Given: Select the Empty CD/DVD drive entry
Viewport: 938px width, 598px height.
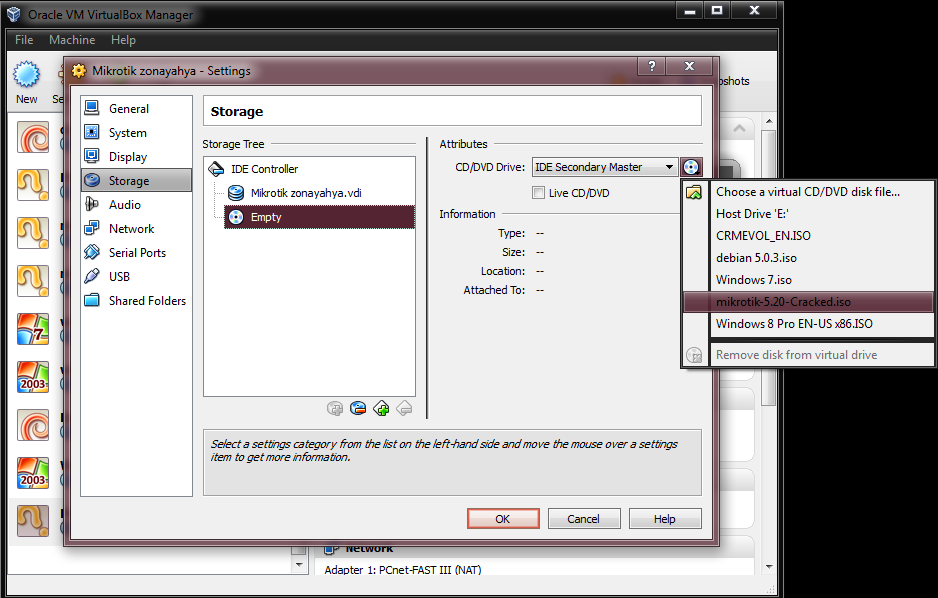Looking at the screenshot, I should (319, 217).
